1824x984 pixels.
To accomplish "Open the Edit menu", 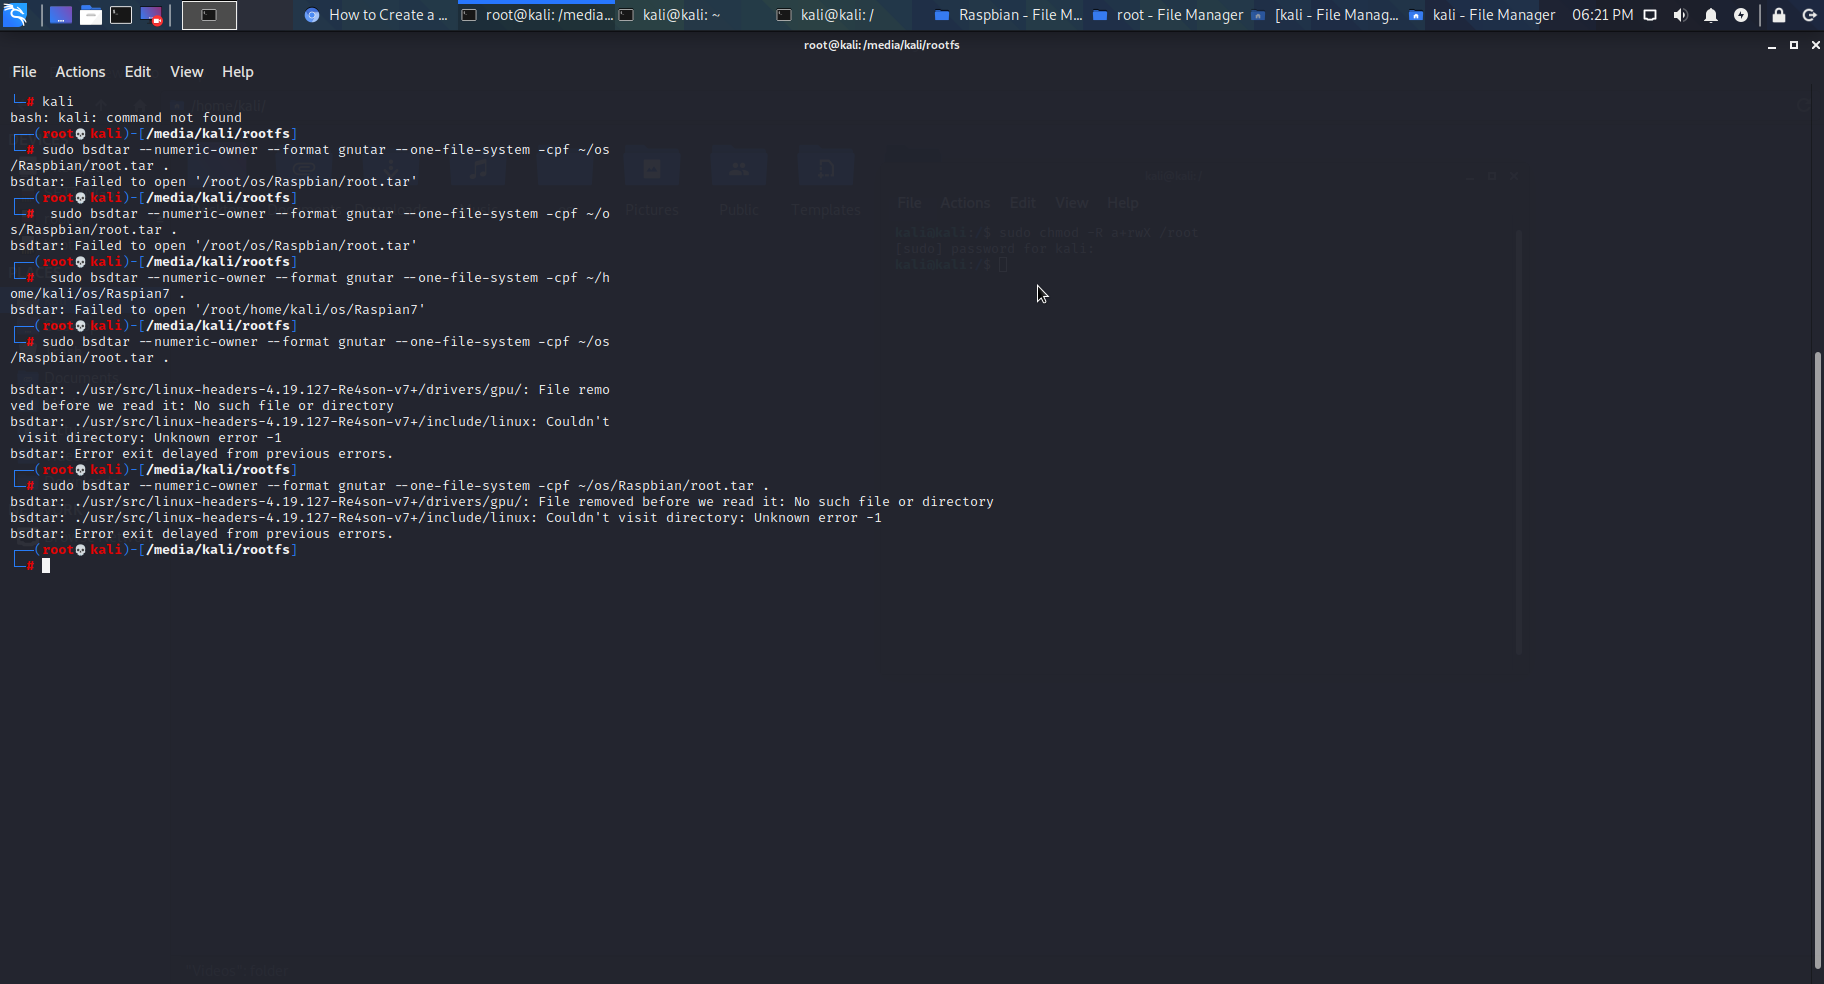I will tap(137, 71).
